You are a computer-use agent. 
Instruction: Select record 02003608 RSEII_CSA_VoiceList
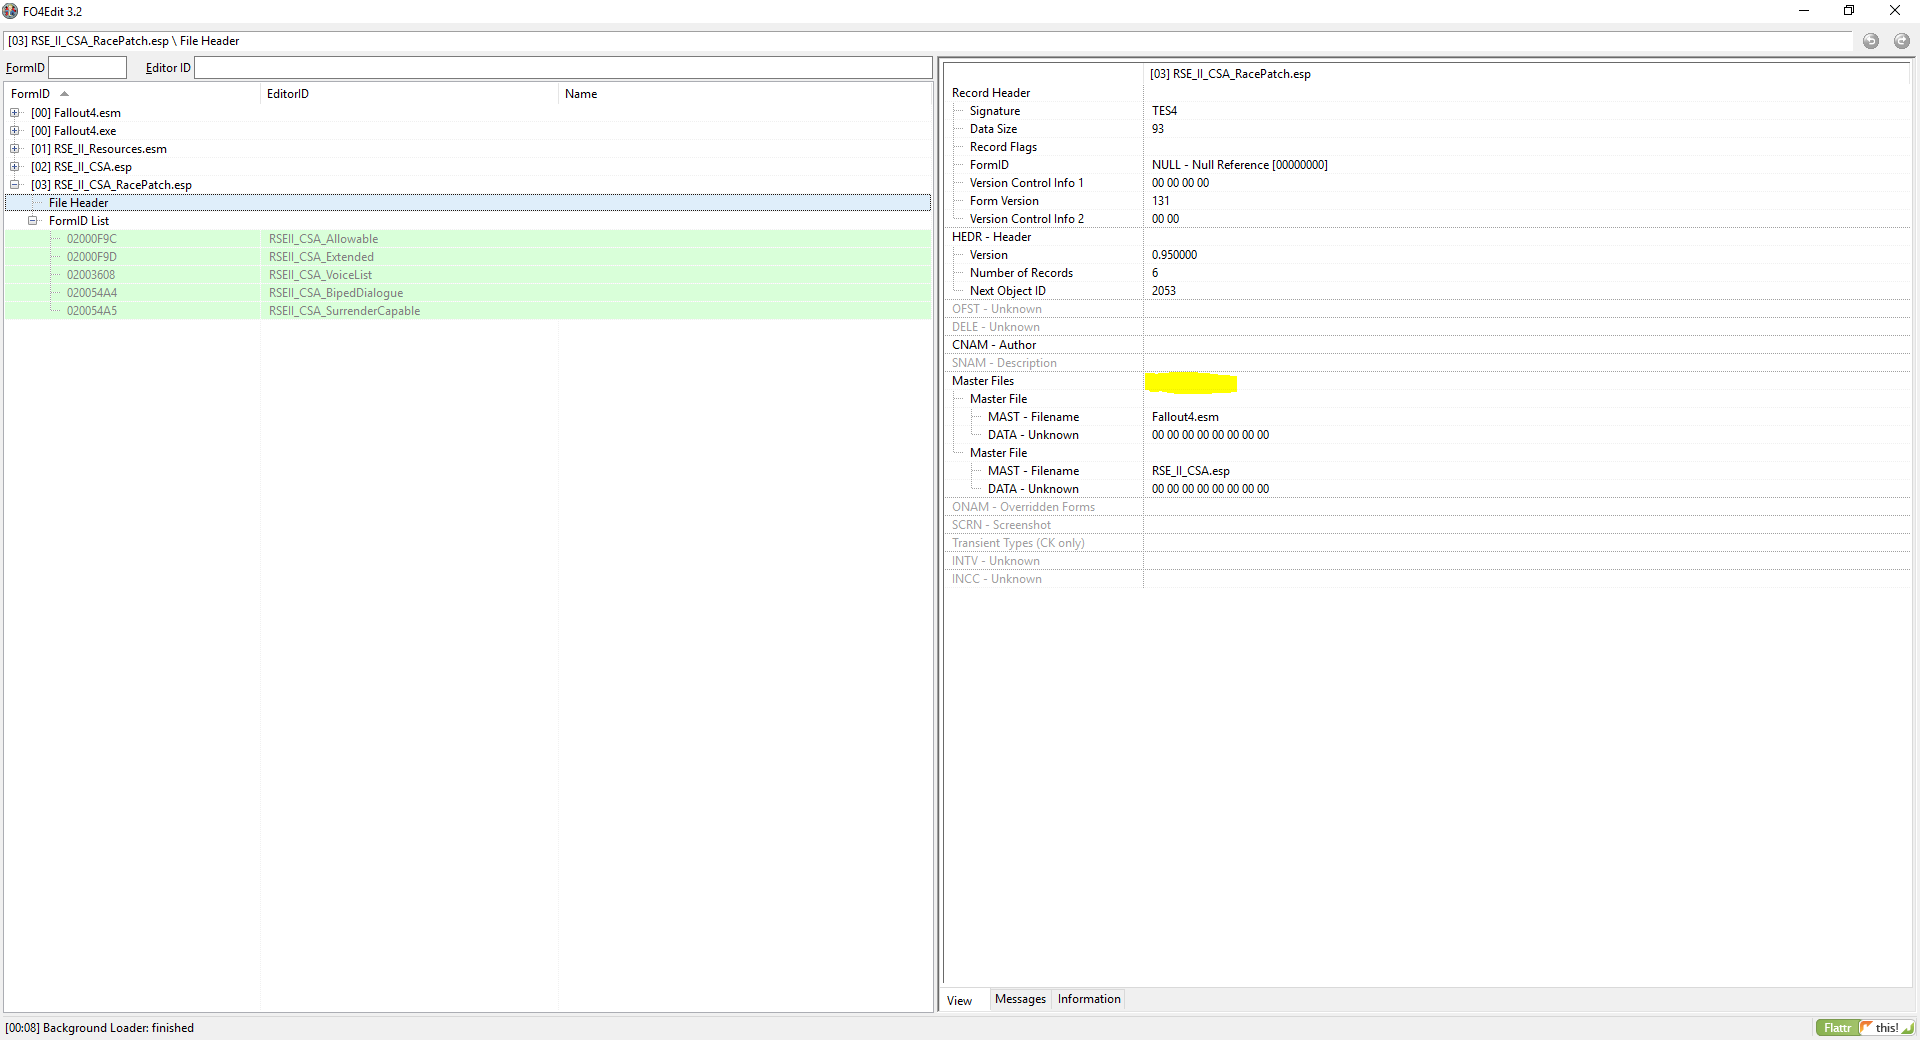point(468,275)
